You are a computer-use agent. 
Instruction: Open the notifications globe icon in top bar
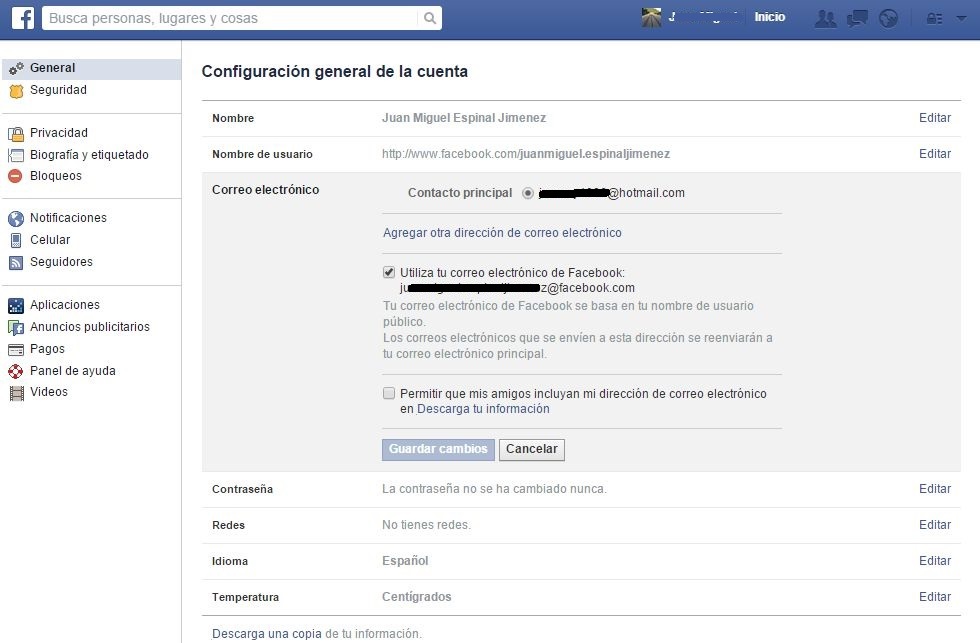pos(888,18)
